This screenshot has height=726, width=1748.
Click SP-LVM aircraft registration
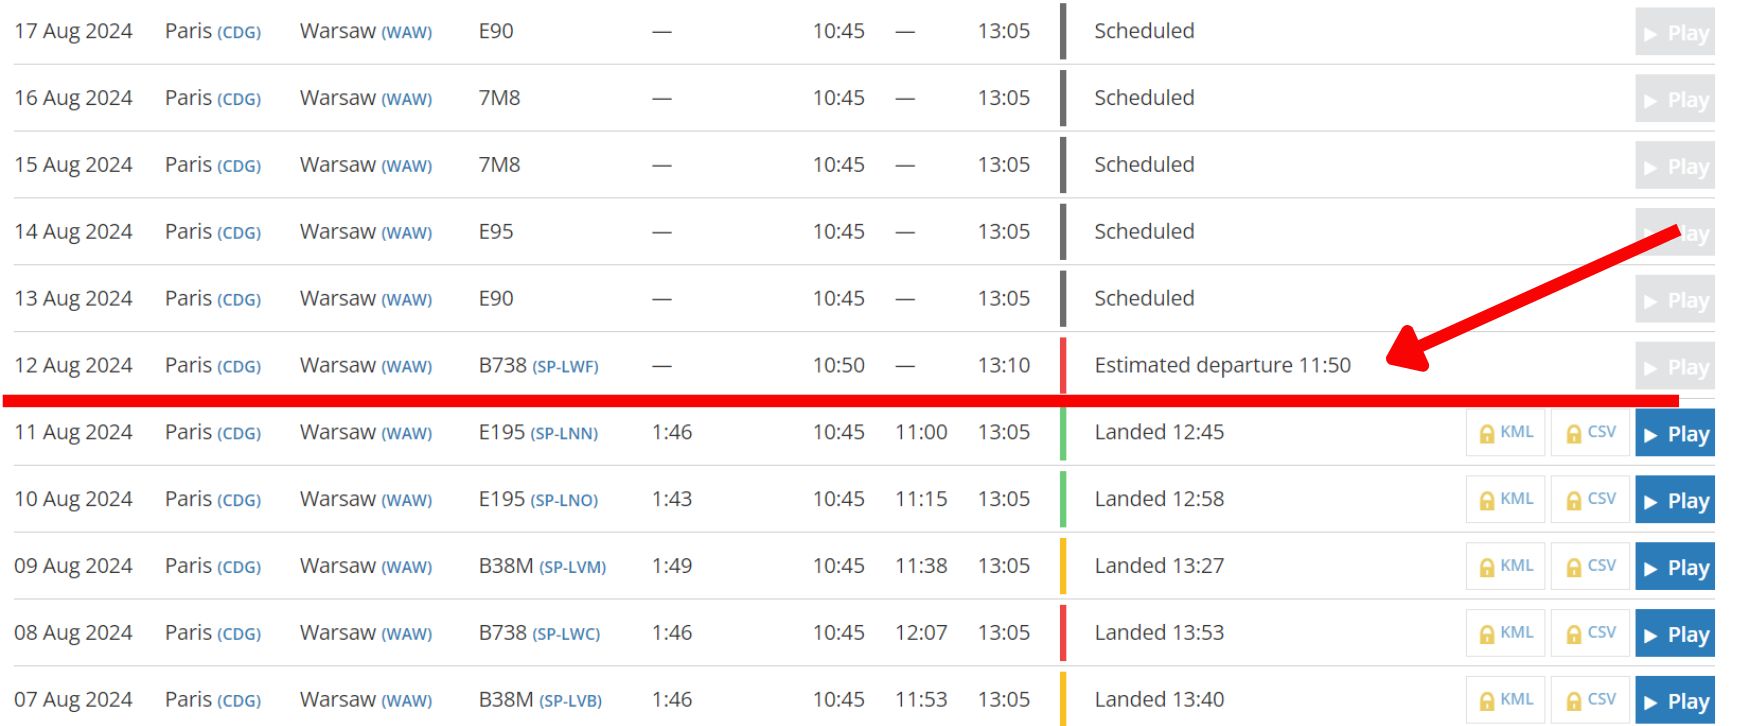point(572,568)
